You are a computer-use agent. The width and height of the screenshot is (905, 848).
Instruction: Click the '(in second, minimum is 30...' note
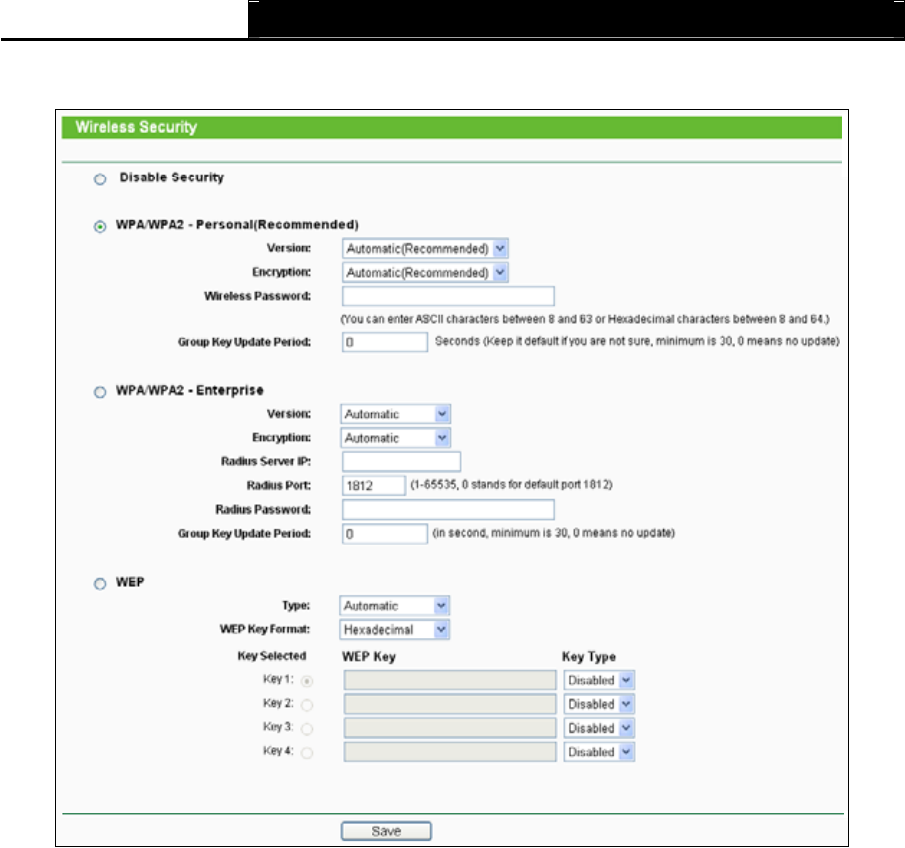pyautogui.click(x=554, y=533)
